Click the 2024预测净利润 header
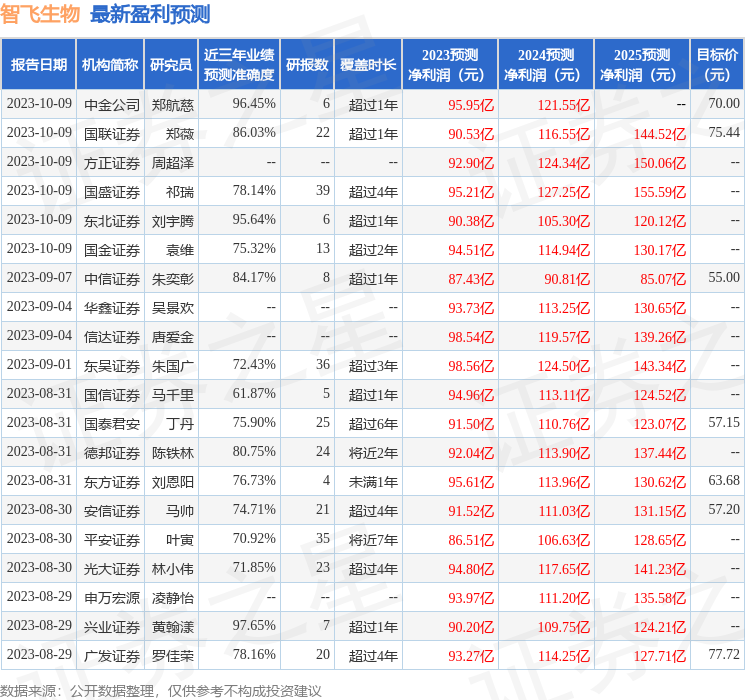The image size is (745, 700). tap(545, 64)
